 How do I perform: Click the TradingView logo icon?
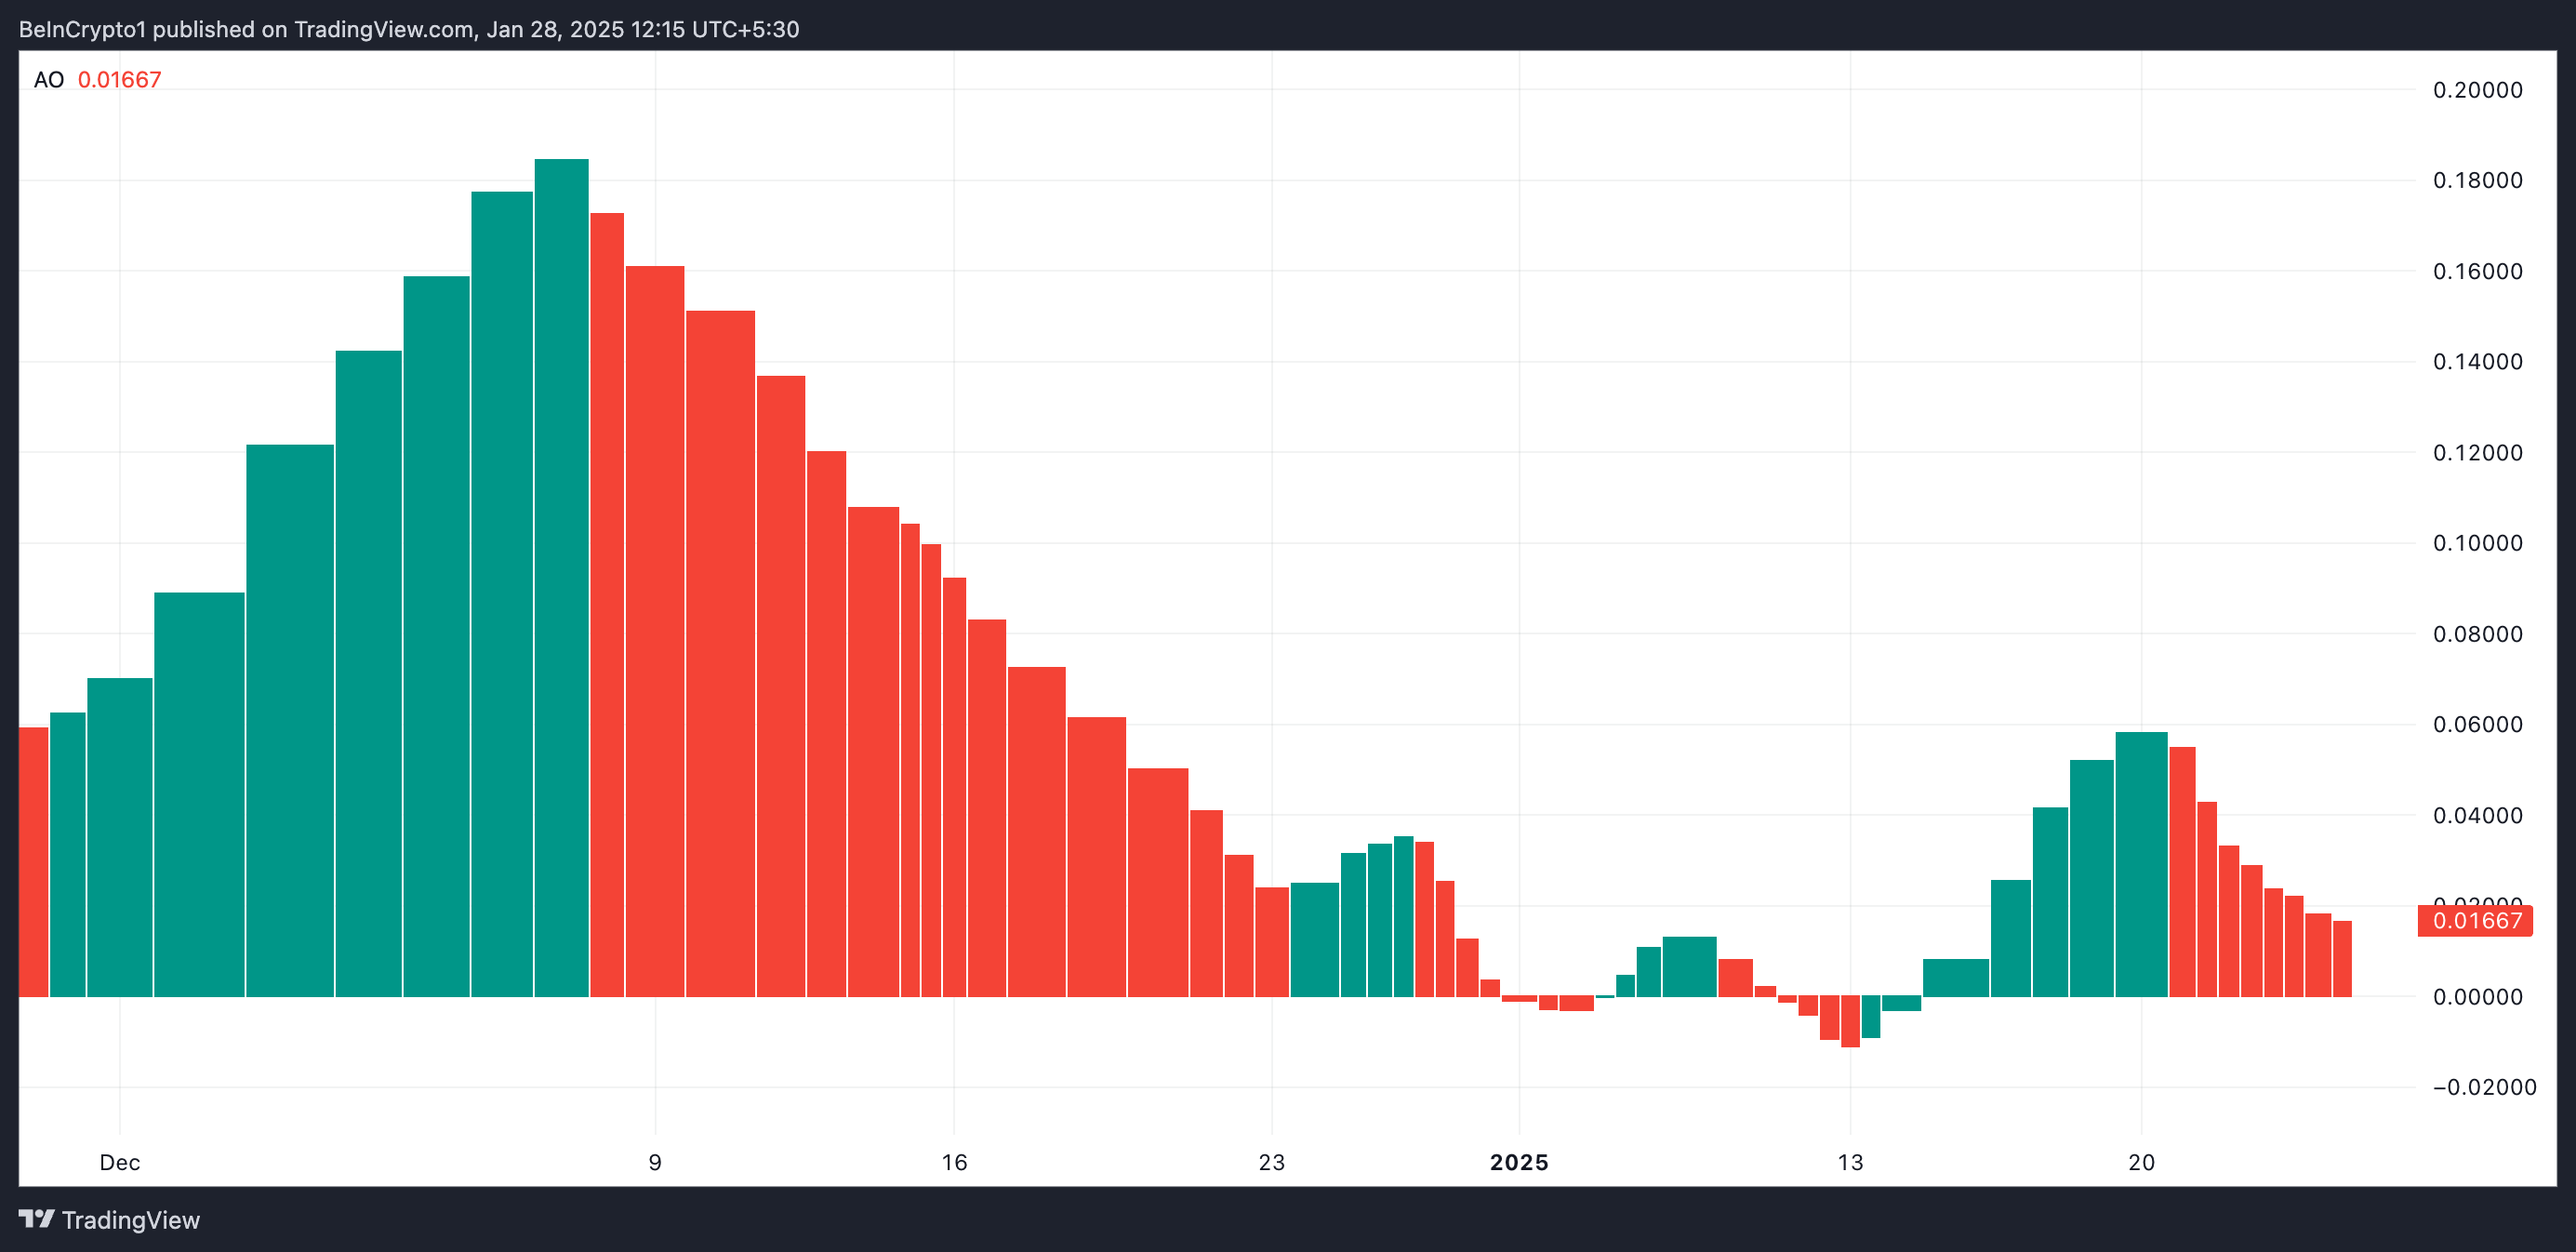tap(37, 1219)
